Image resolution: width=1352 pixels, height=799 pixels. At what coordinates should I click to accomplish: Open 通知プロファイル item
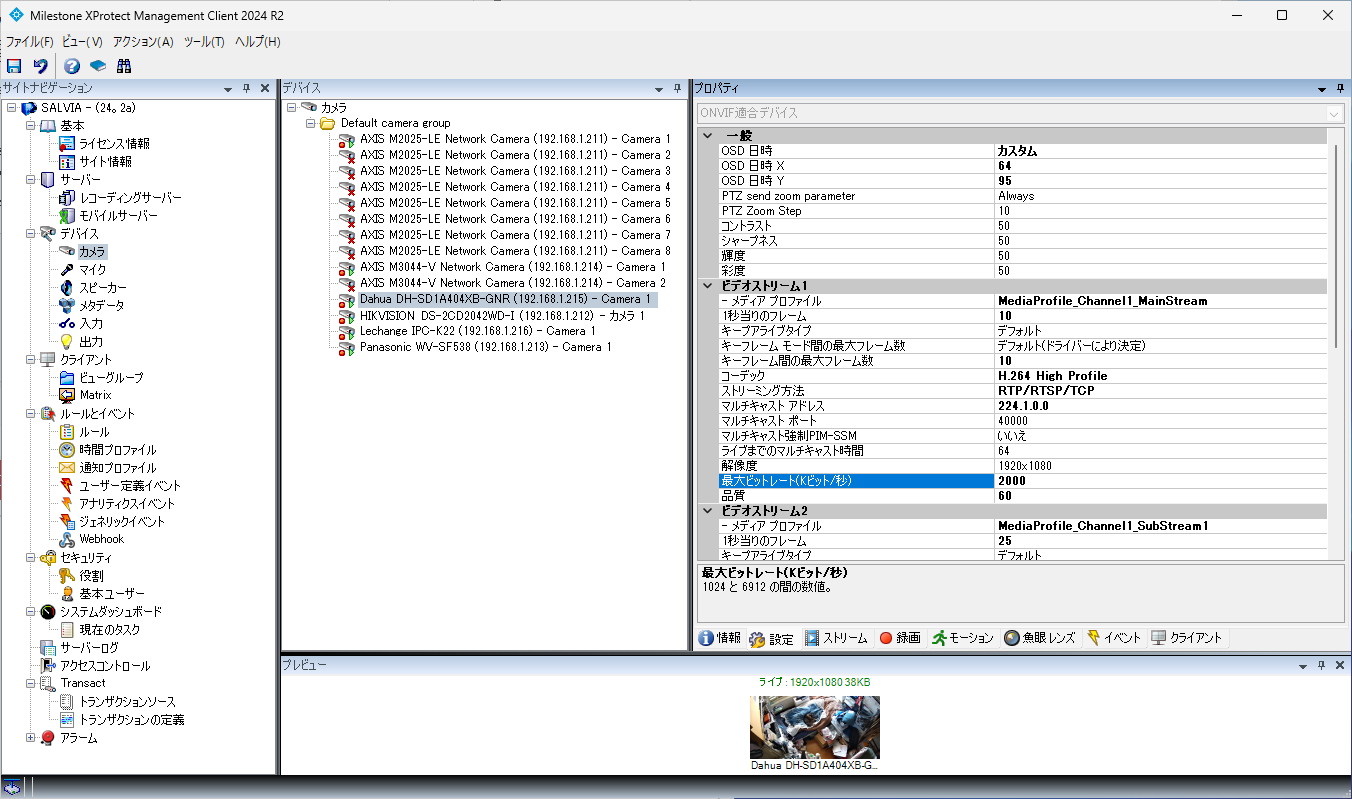point(117,468)
